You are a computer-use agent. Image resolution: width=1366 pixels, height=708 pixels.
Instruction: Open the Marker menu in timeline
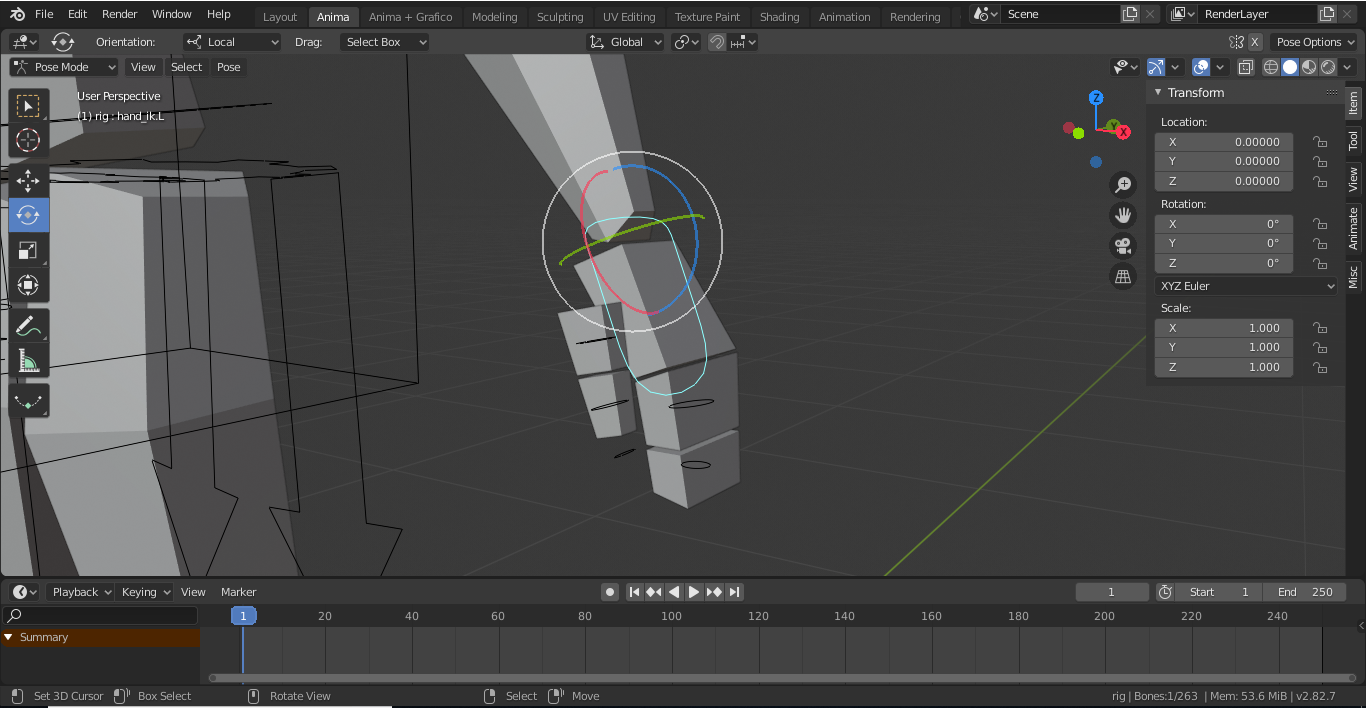tap(239, 592)
